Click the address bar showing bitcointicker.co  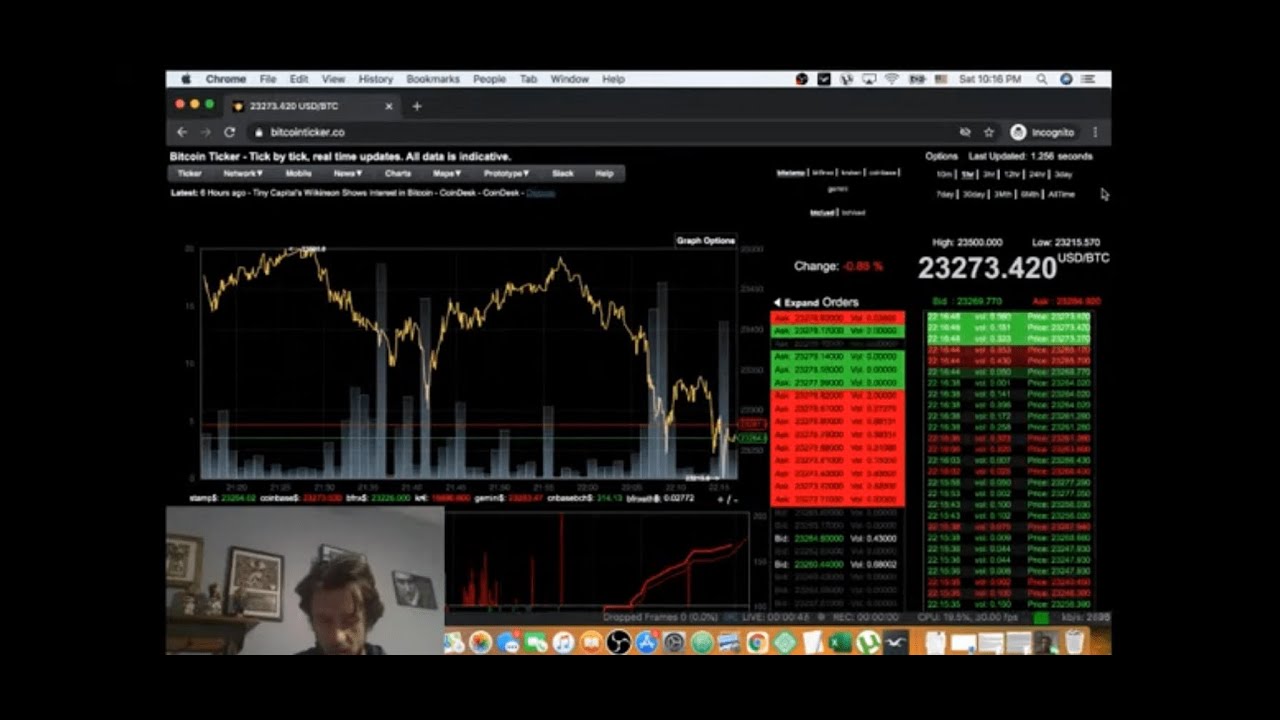click(600, 132)
